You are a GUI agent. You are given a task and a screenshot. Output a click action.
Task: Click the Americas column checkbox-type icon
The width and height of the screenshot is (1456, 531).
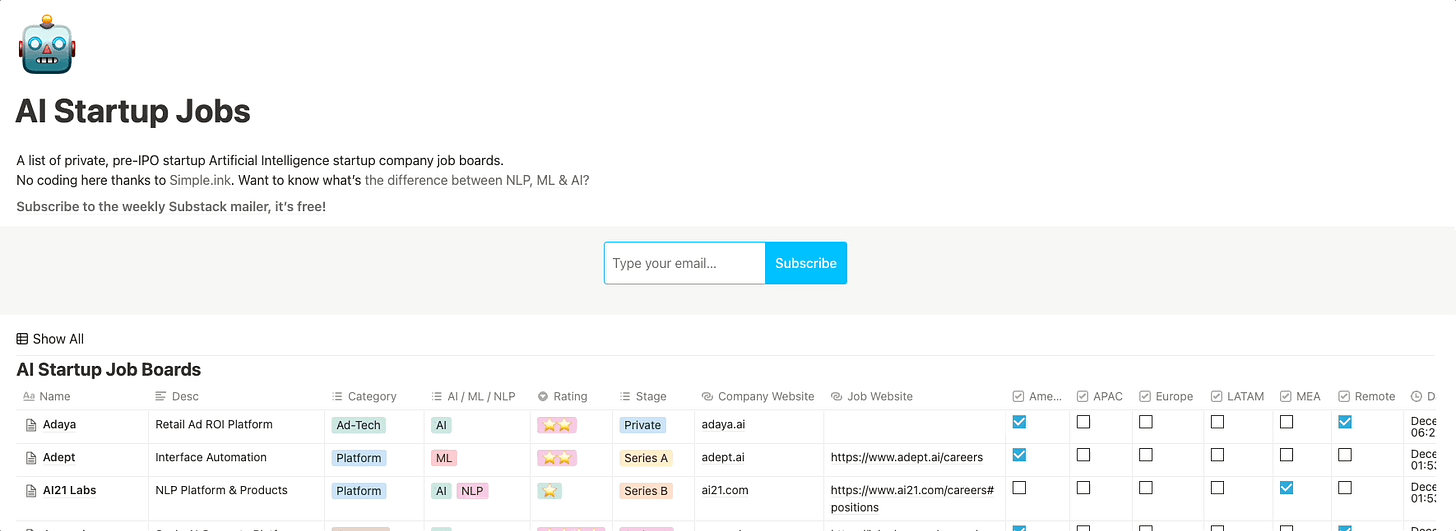click(x=1018, y=397)
